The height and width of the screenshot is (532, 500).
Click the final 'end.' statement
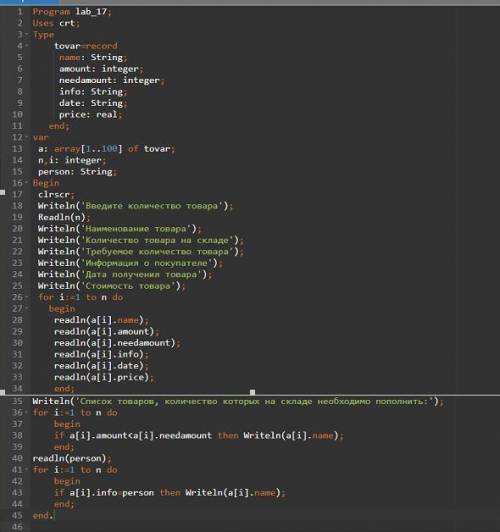[x=43, y=515]
